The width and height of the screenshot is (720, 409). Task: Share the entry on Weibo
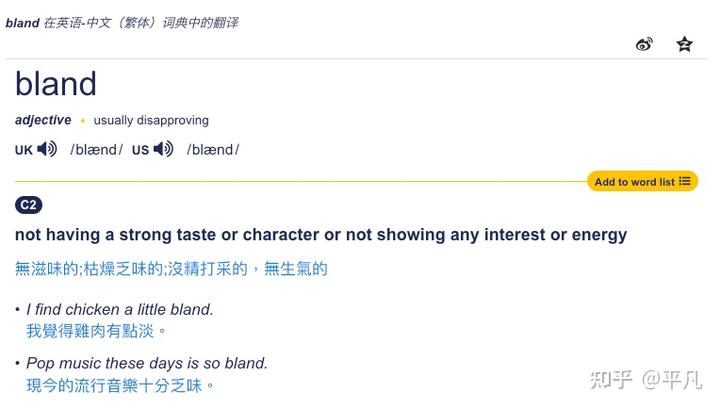644,44
